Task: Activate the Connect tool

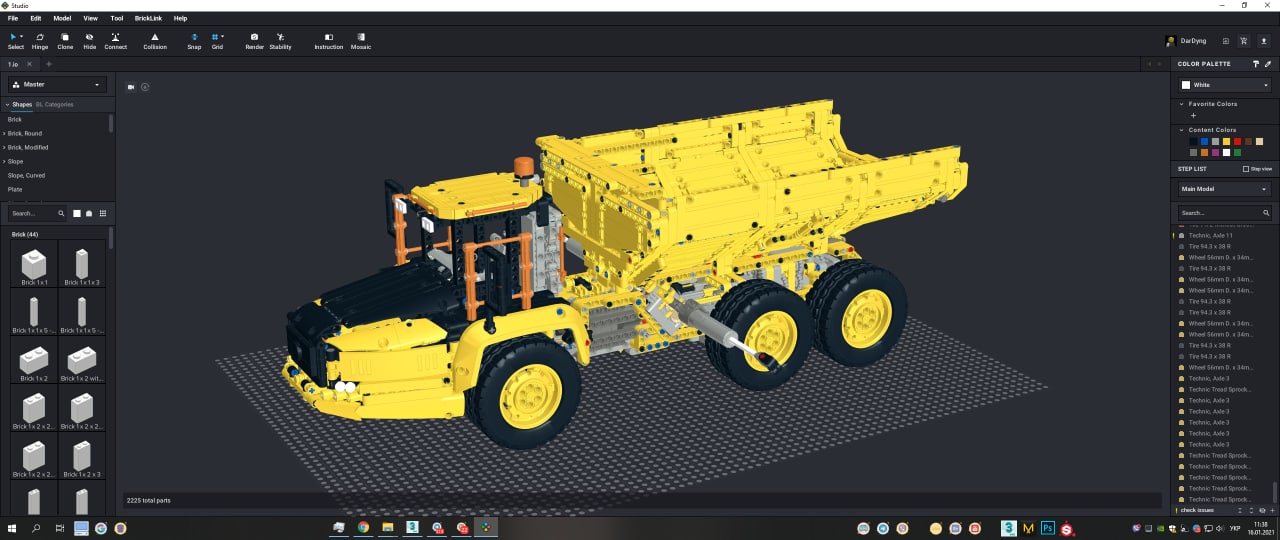Action: 116,41
